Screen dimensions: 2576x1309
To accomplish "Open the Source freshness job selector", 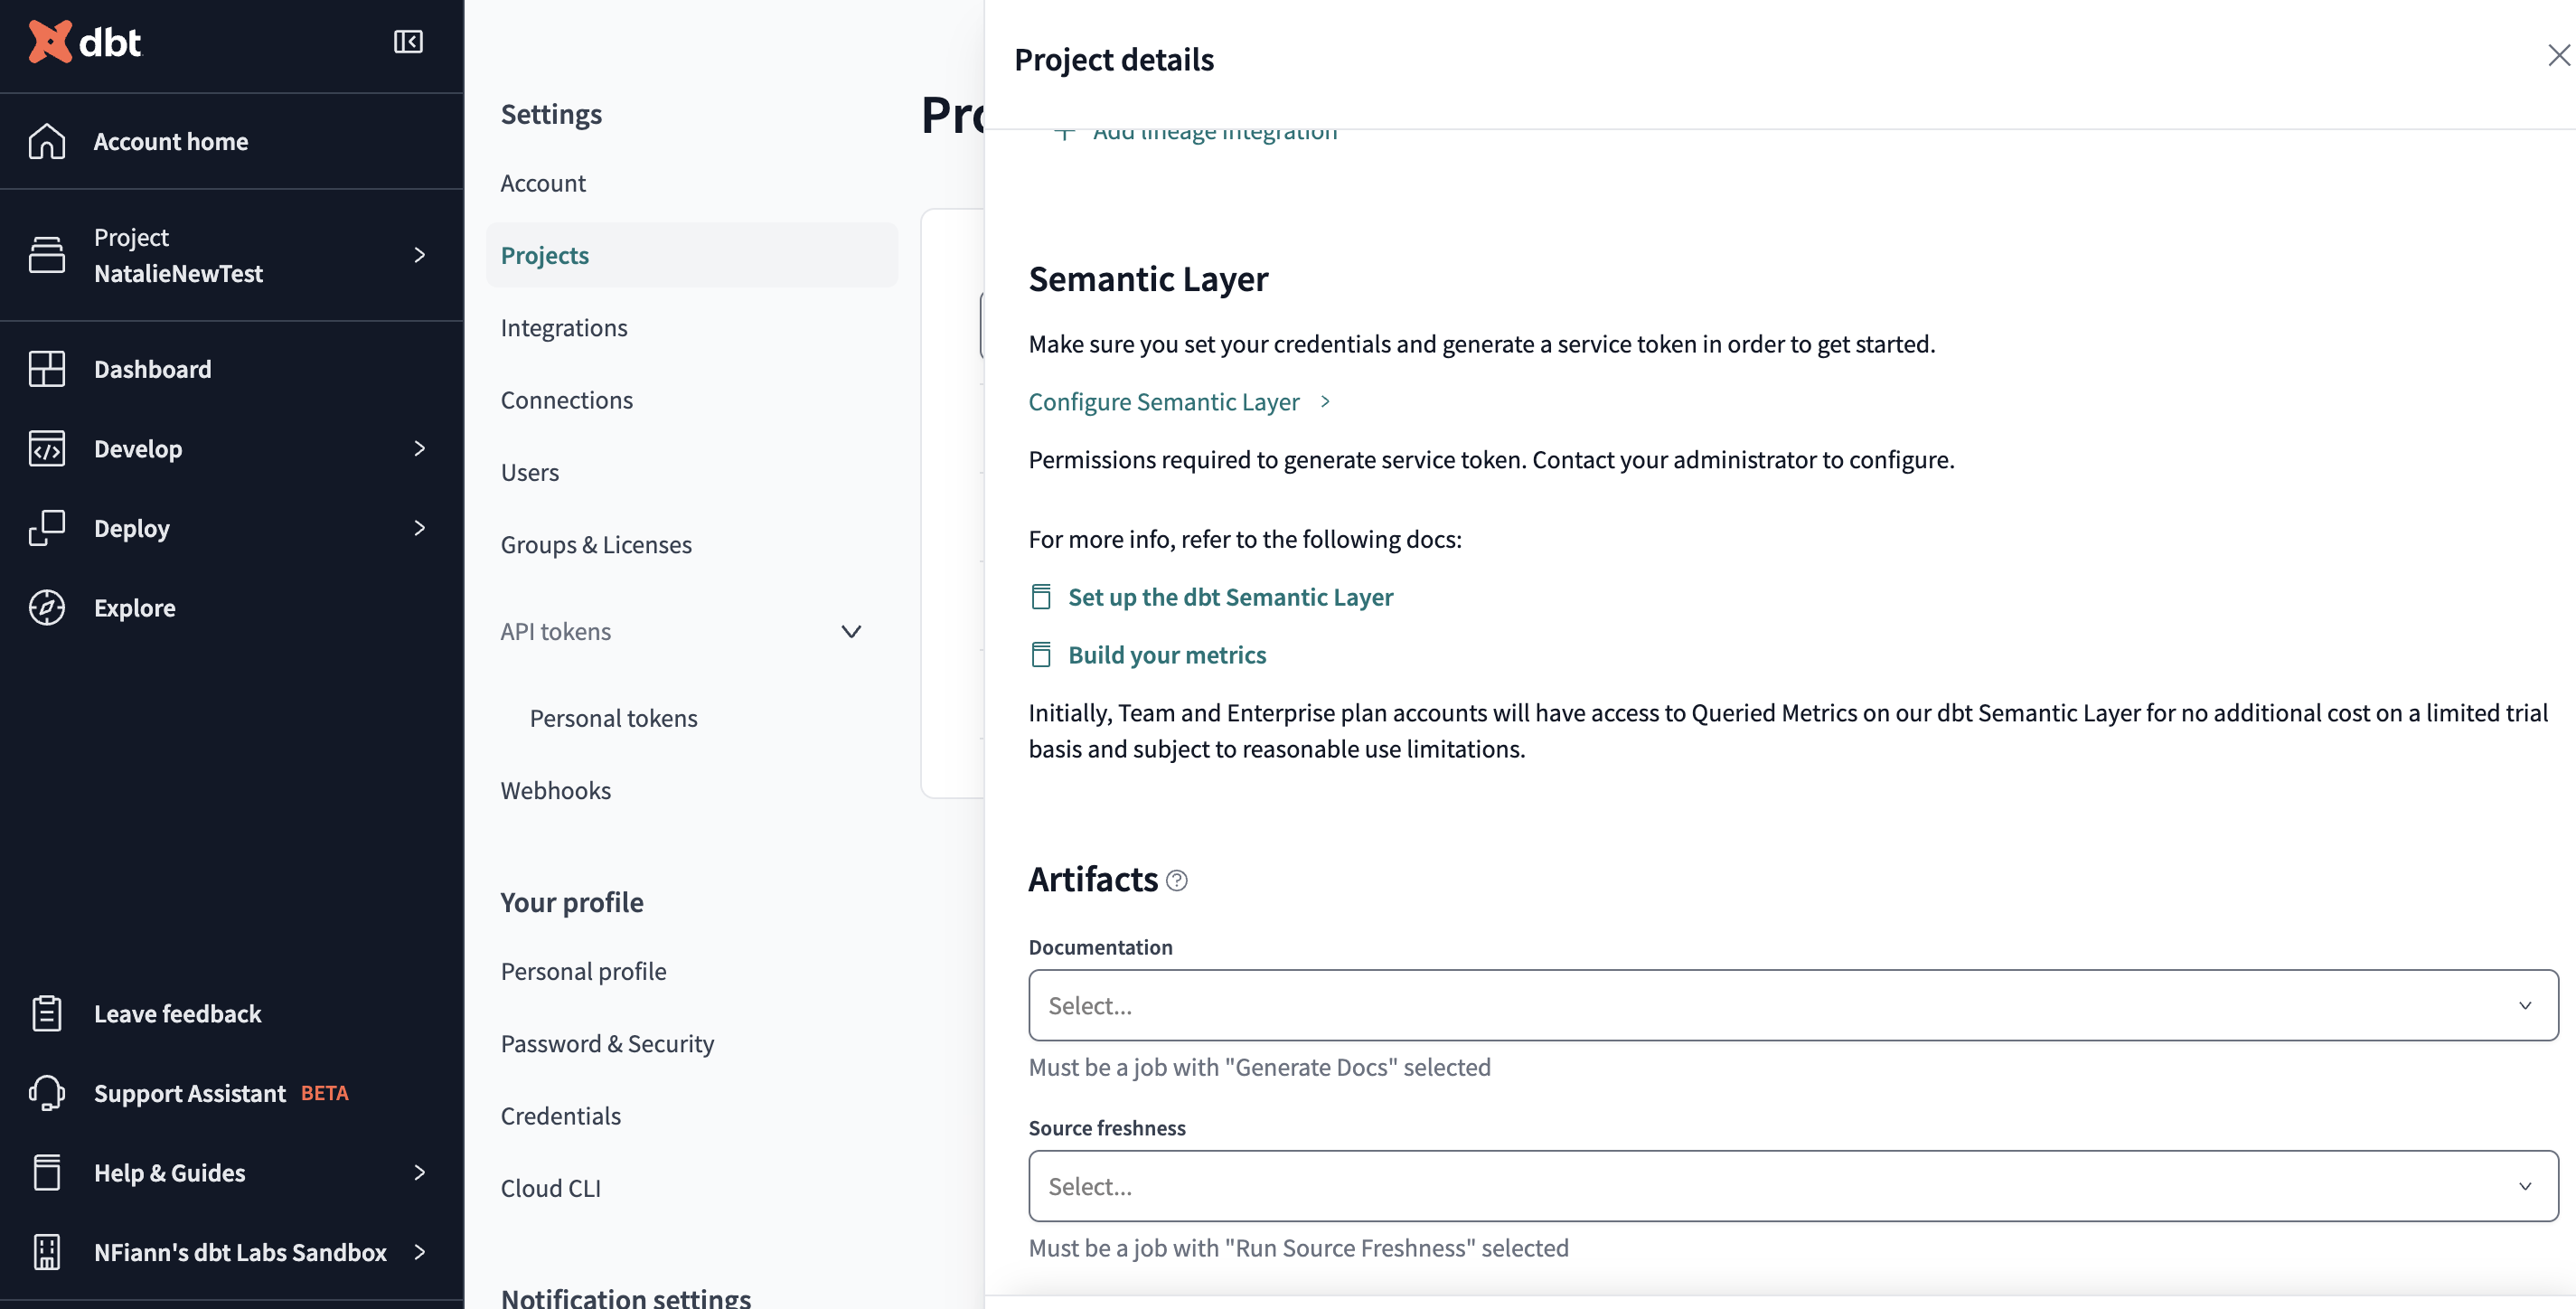I will 1790,1186.
